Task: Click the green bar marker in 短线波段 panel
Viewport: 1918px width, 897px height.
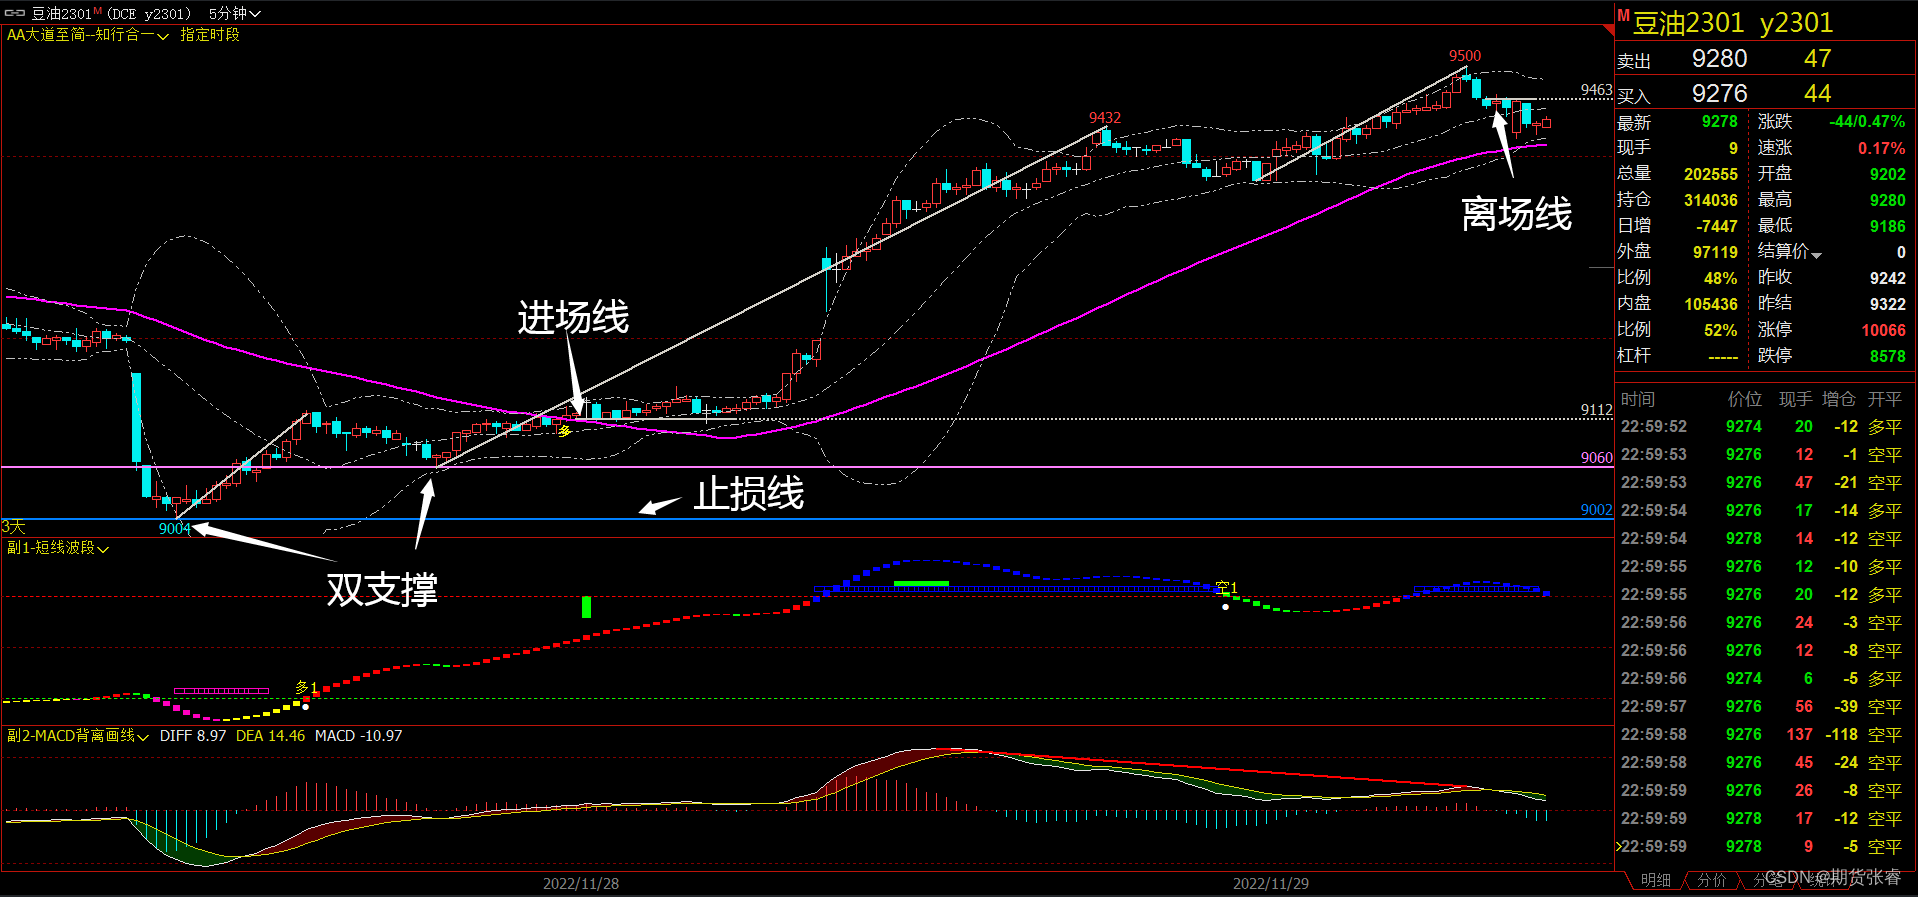Action: [586, 607]
